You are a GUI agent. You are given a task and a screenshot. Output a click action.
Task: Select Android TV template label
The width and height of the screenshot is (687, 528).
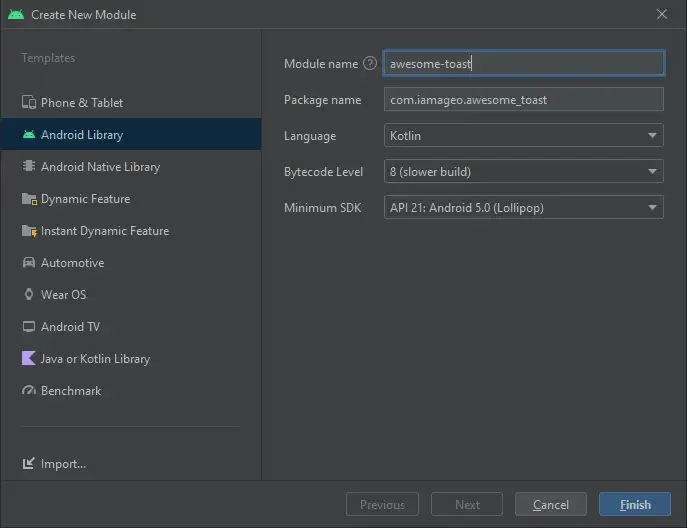(70, 327)
